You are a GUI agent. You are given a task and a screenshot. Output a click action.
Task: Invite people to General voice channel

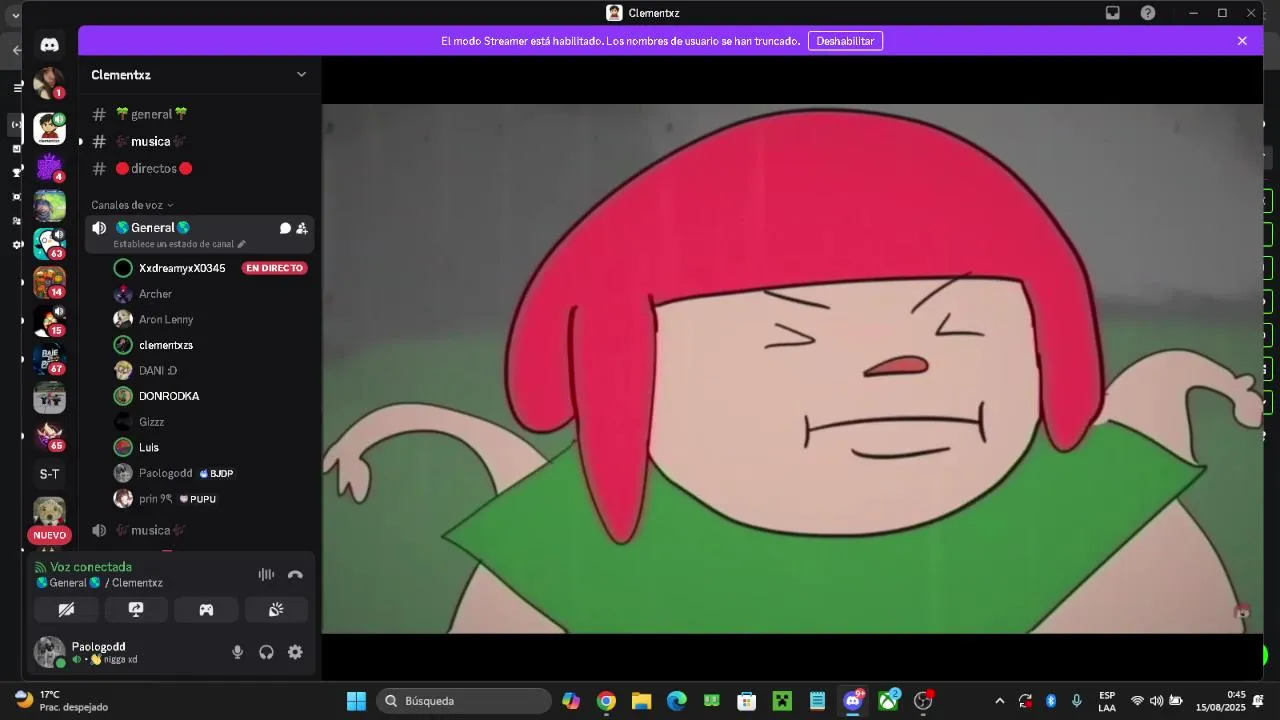[x=302, y=228]
